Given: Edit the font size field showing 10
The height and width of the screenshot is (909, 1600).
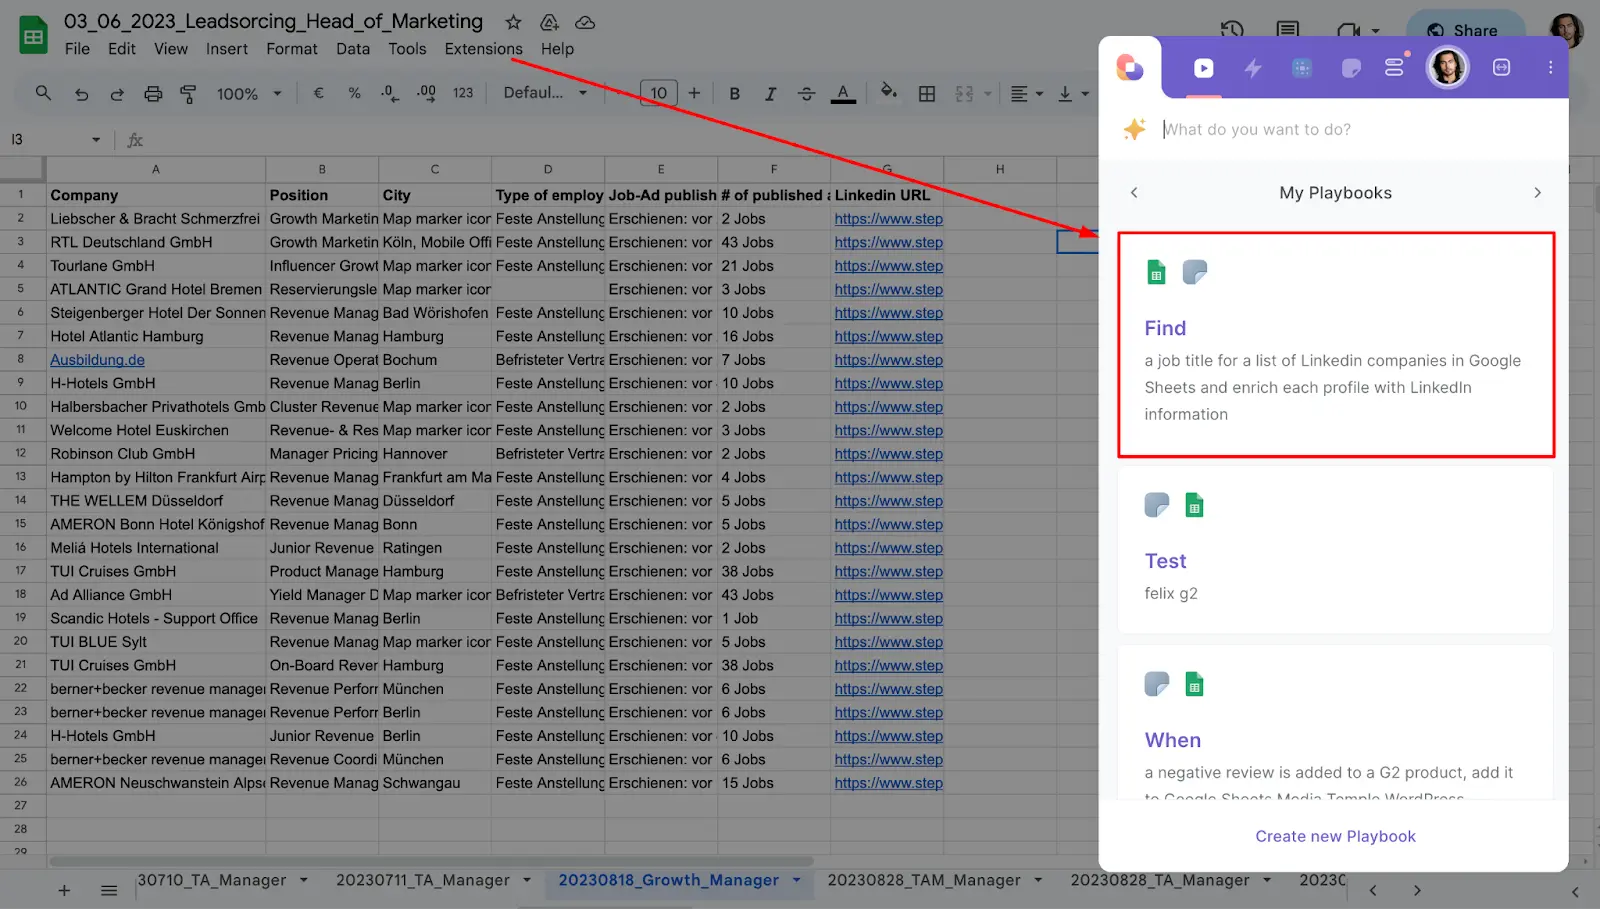Looking at the screenshot, I should (x=658, y=93).
